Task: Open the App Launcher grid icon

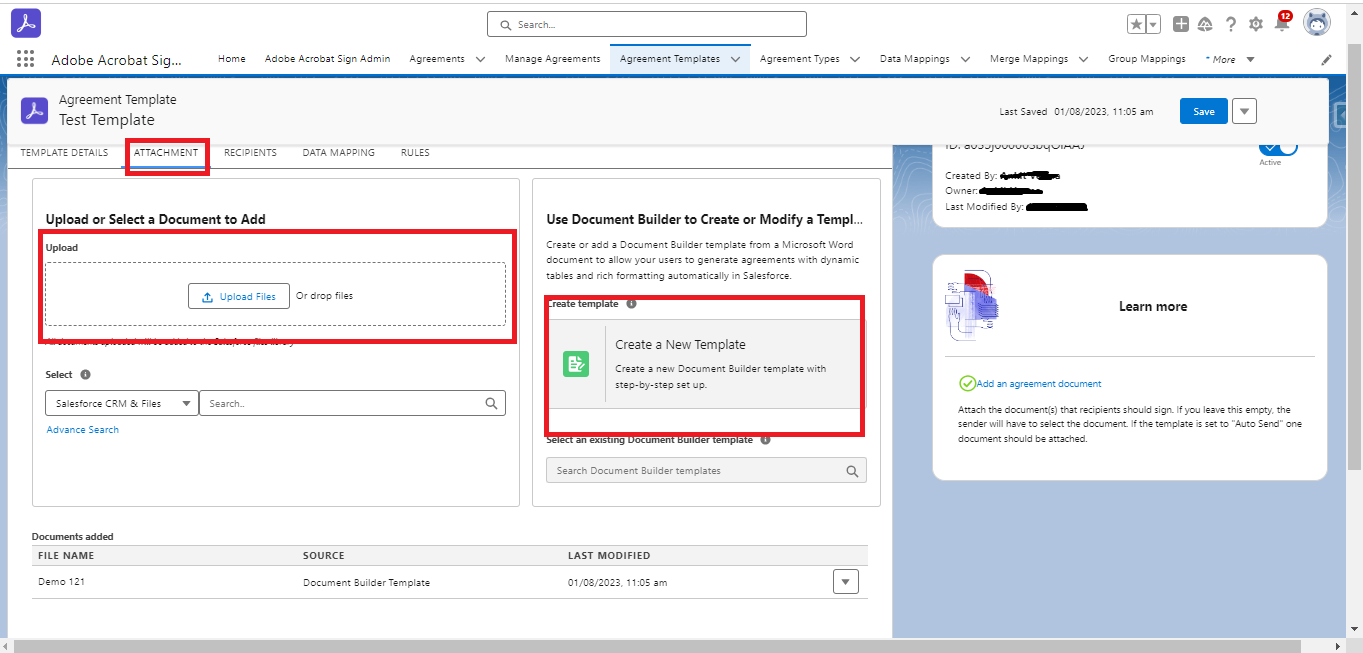Action: tap(26, 59)
